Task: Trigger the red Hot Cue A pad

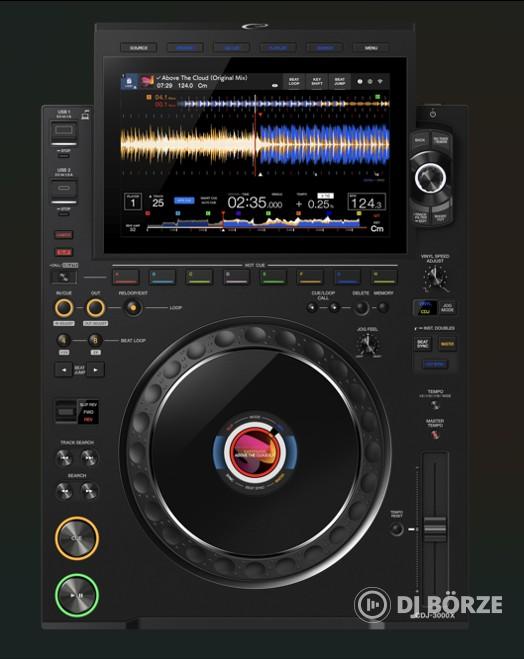Action: point(125,277)
